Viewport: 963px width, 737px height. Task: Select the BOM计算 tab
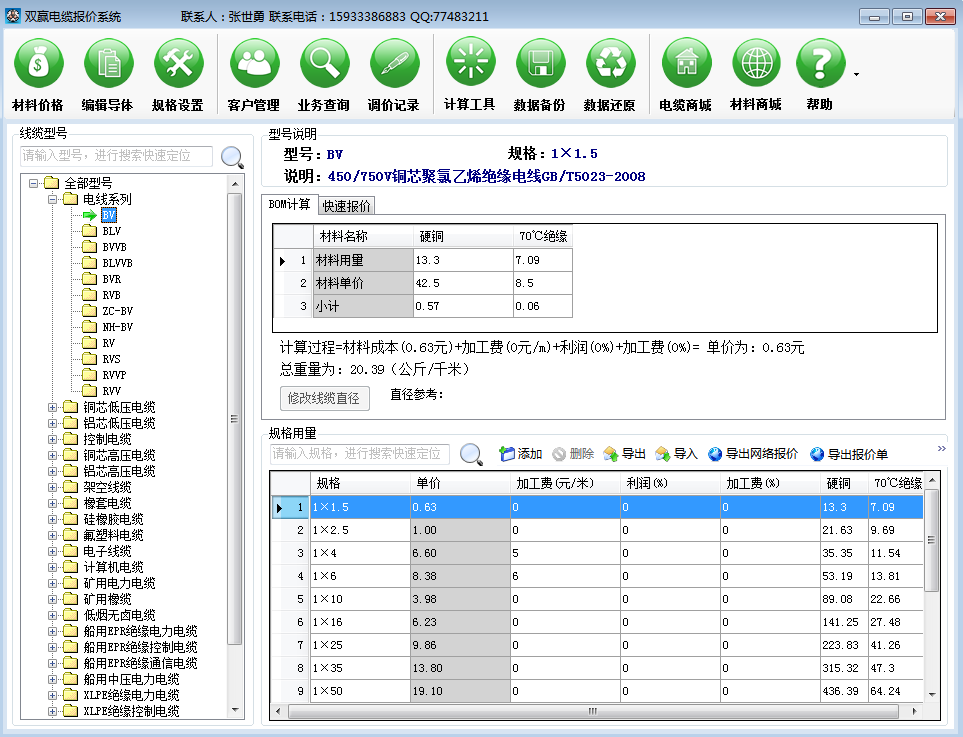pyautogui.click(x=290, y=204)
